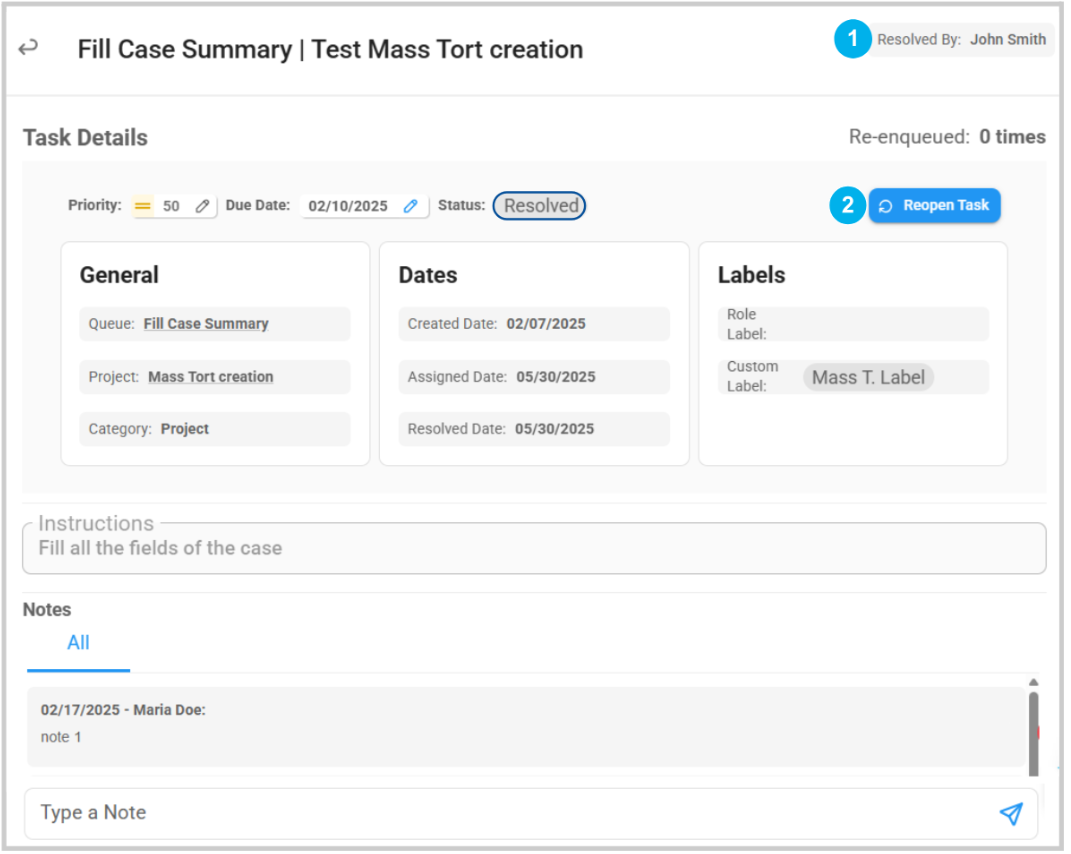Edit priority with the pencil icon

[x=203, y=206]
